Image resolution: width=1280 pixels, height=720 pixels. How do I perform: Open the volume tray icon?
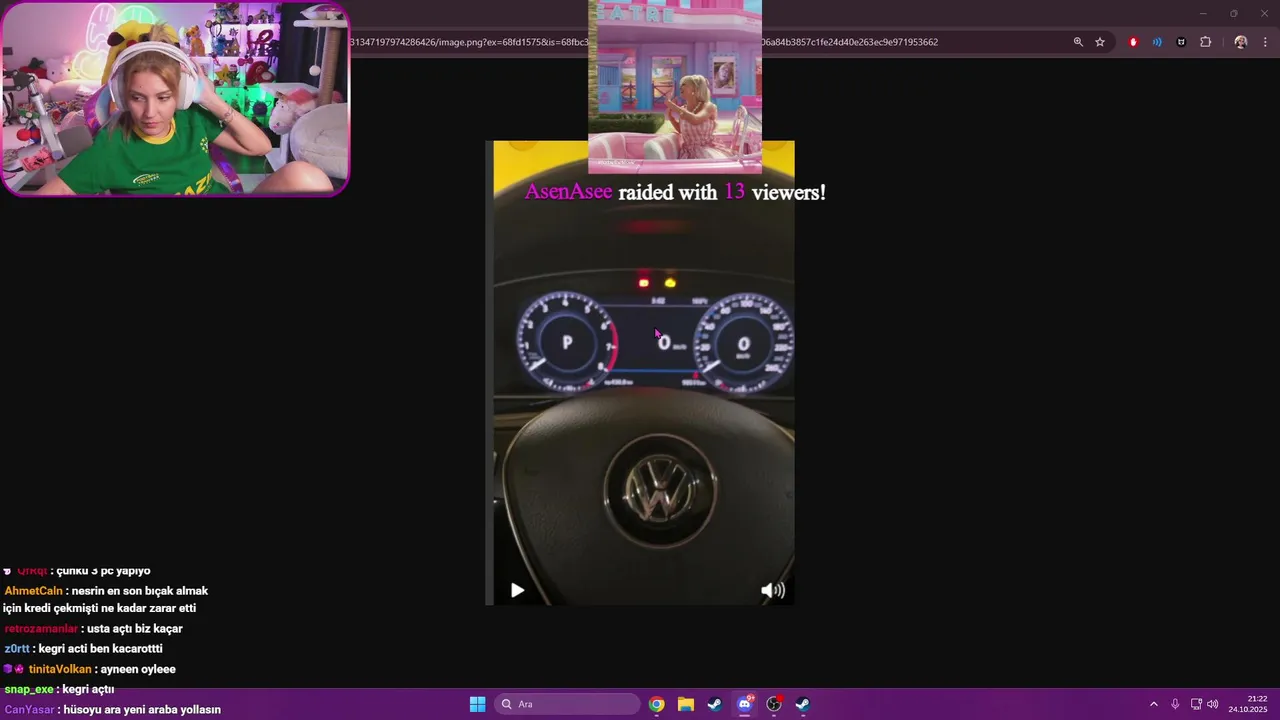1213,704
